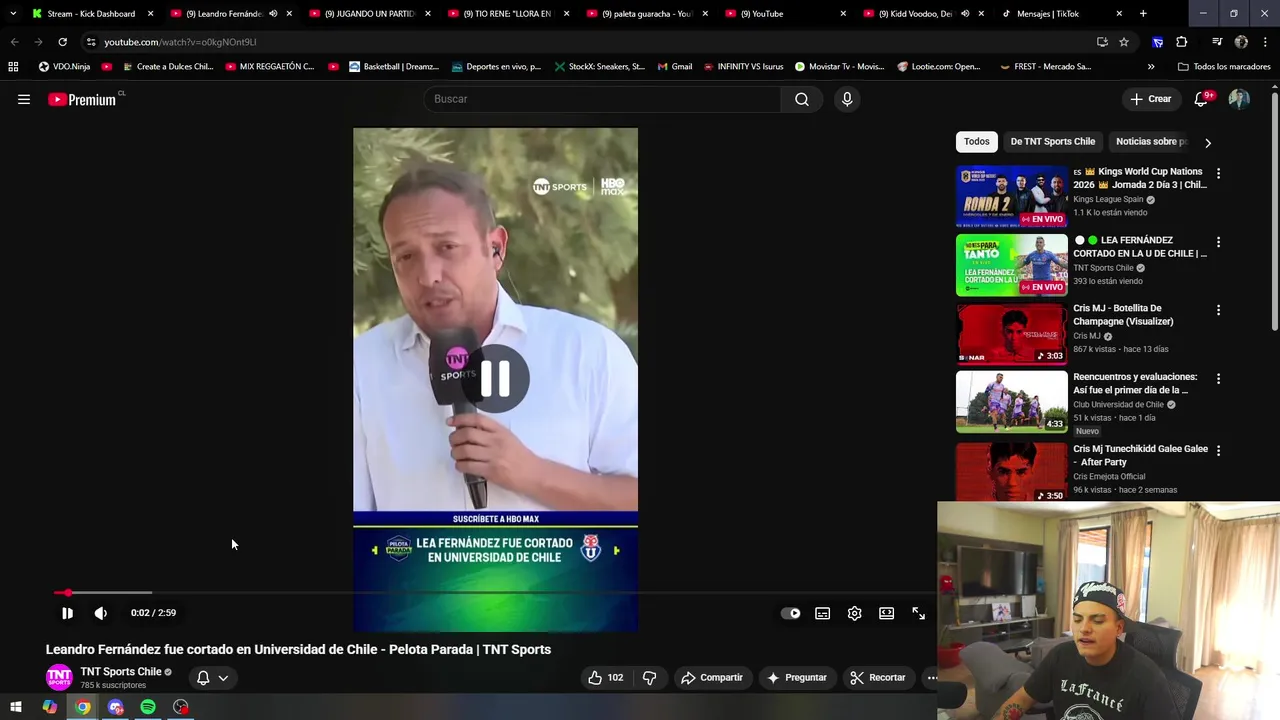Image resolution: width=1280 pixels, height=720 pixels.
Task: Open Gmail bookmark
Action: (675, 67)
